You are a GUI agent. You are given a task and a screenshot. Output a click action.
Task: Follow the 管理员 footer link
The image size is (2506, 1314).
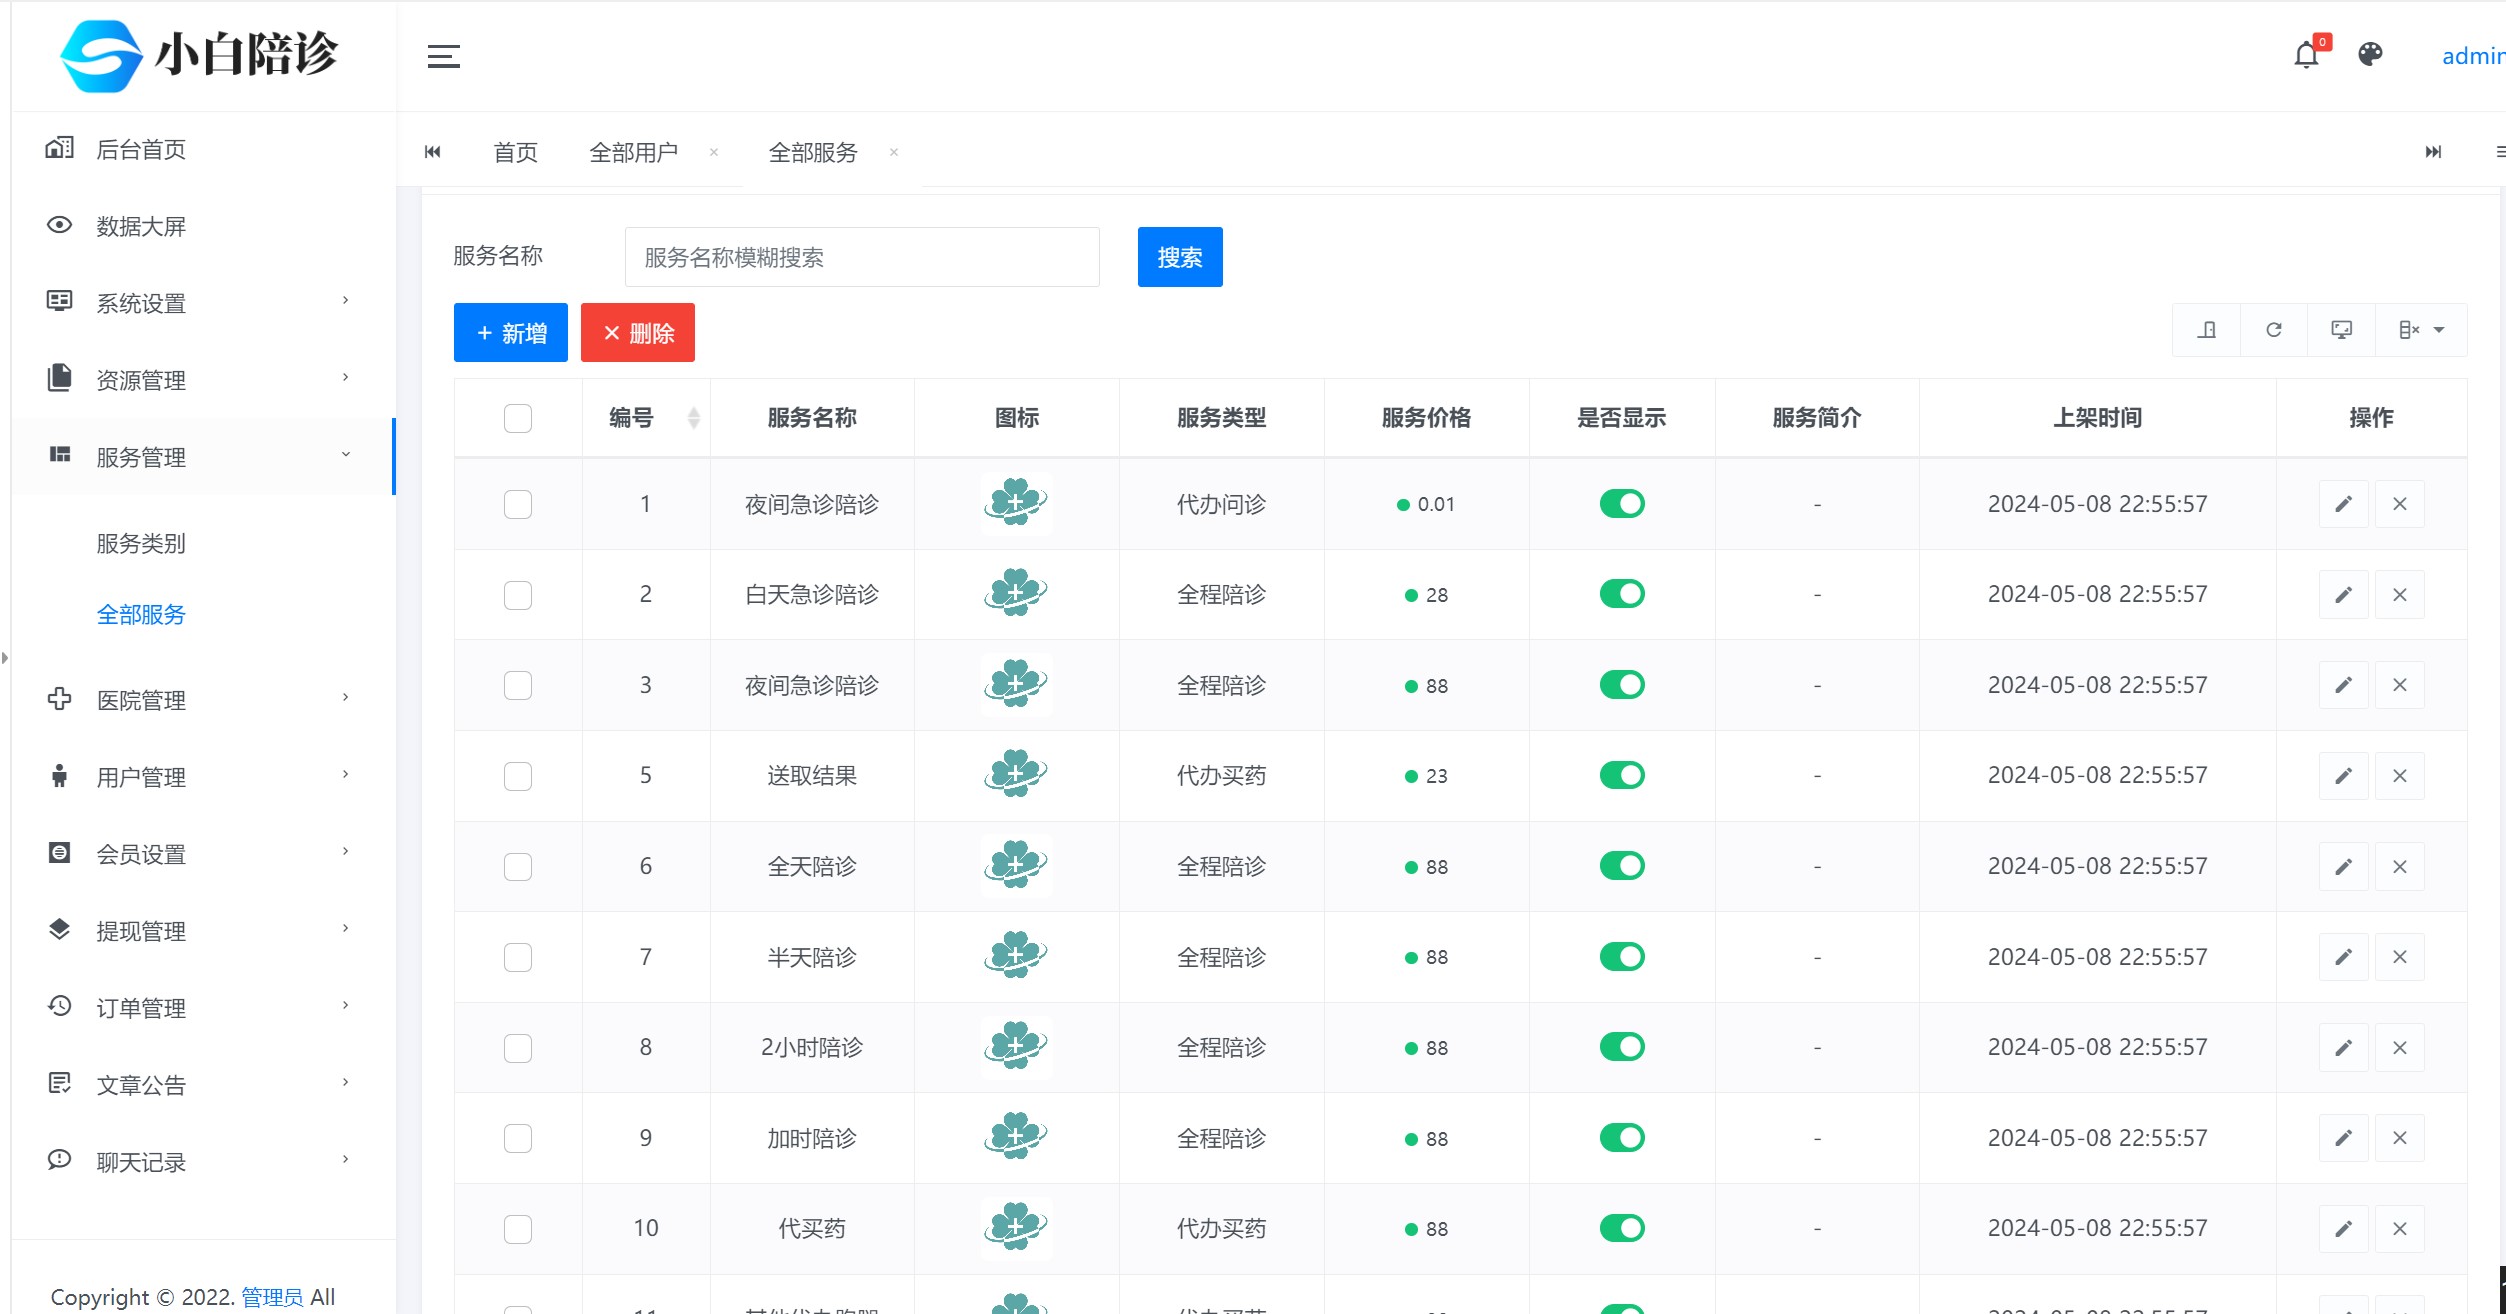[272, 1297]
